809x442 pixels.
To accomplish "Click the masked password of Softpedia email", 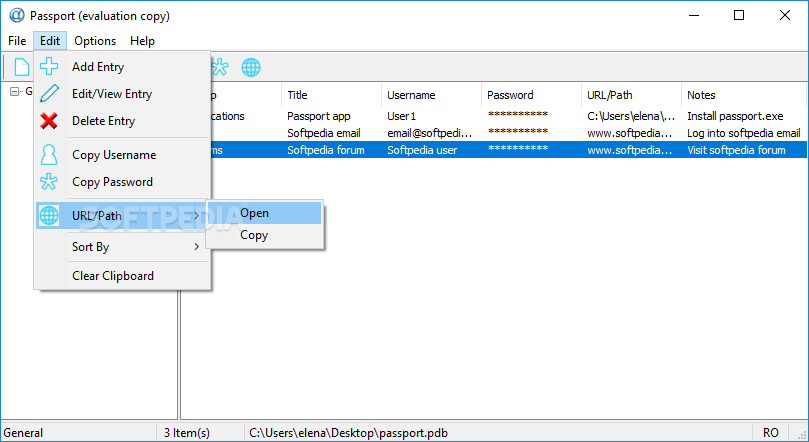I will pos(517,133).
